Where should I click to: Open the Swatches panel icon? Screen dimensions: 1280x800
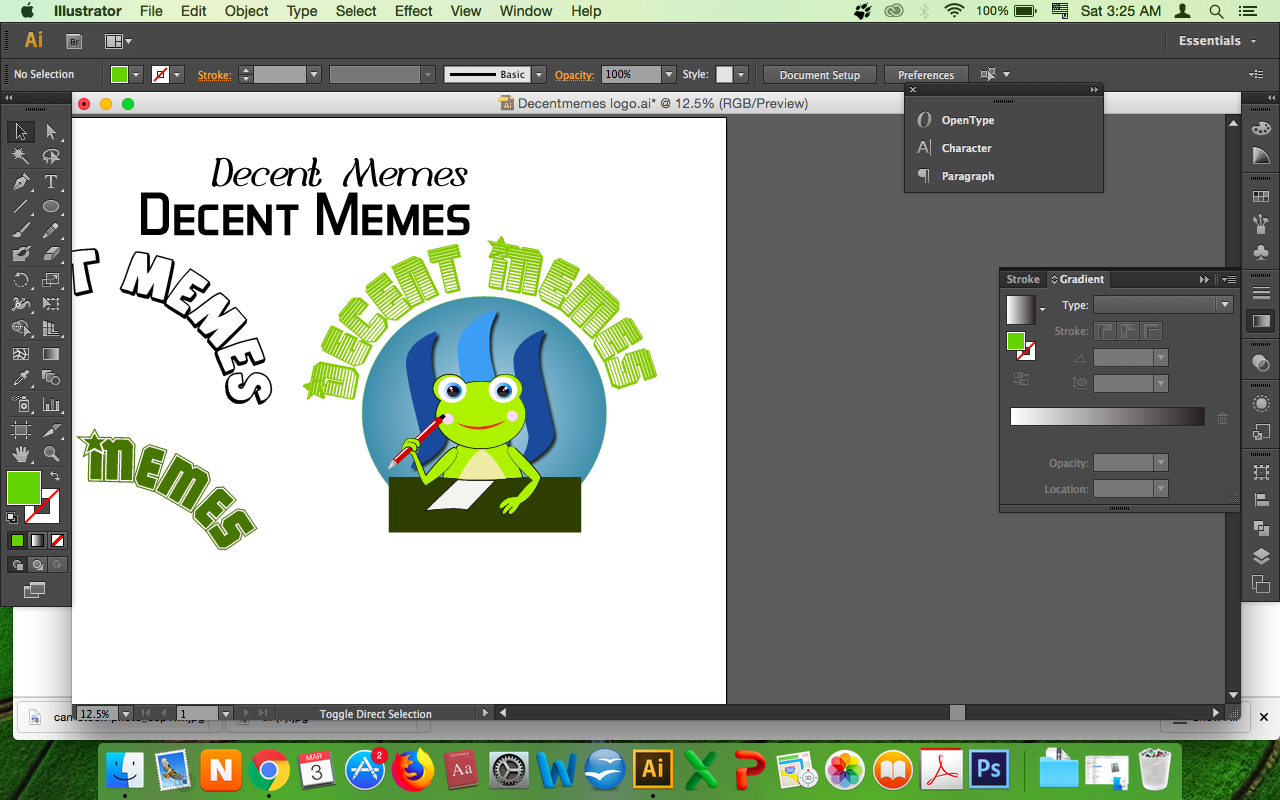coord(1261,197)
